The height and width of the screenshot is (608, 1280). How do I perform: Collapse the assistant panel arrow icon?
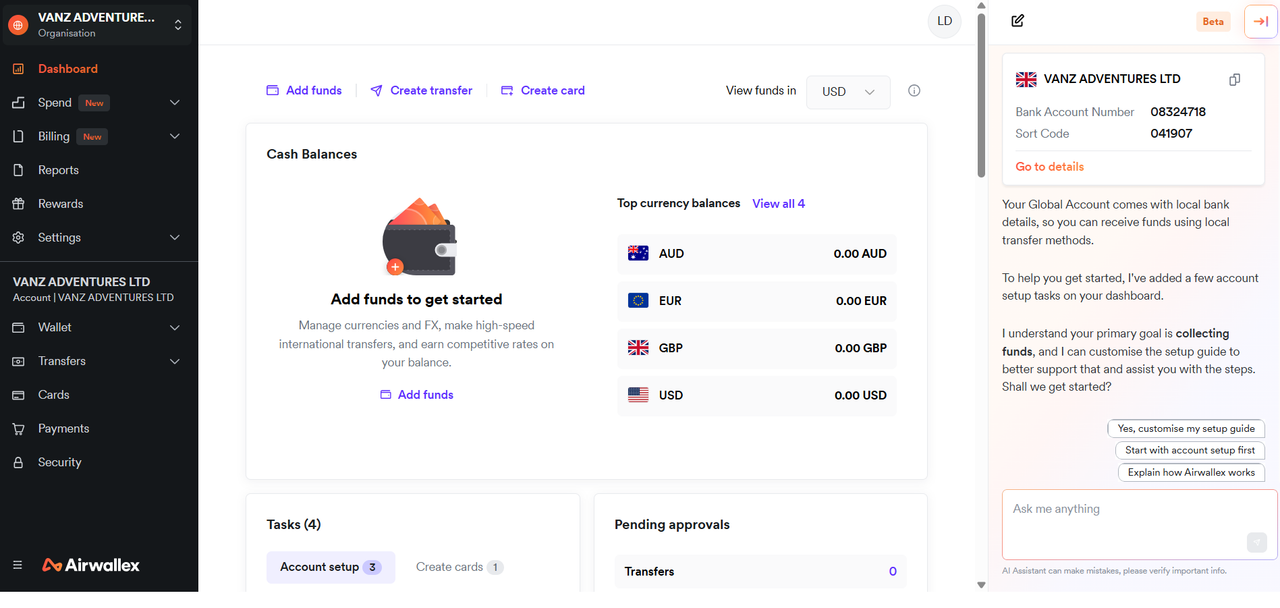pyautogui.click(x=1261, y=21)
